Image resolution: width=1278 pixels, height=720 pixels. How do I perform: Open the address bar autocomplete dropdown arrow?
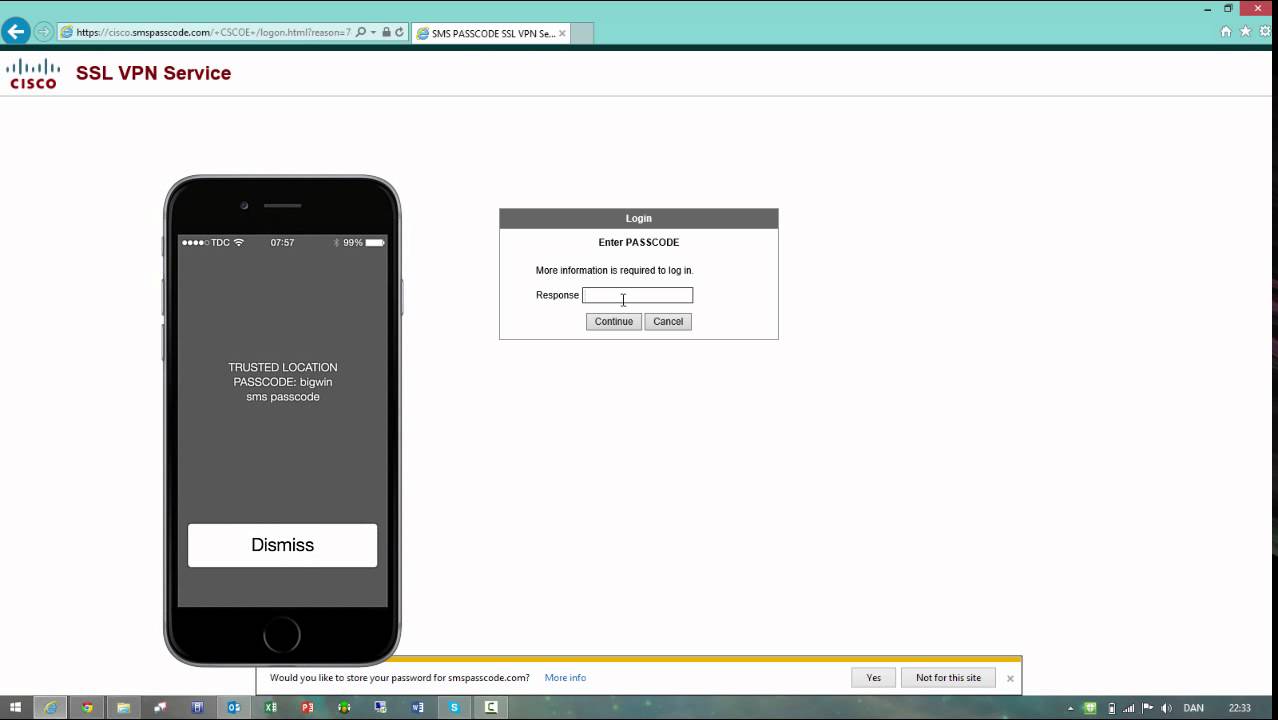click(x=373, y=32)
